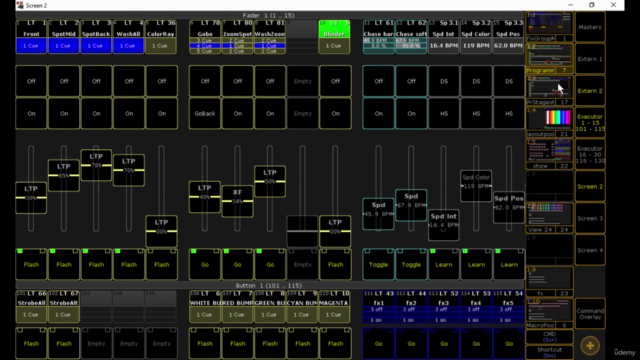Screen dimensions: 640x360
Task: Click the DS button under Spd Int
Action: (444, 81)
